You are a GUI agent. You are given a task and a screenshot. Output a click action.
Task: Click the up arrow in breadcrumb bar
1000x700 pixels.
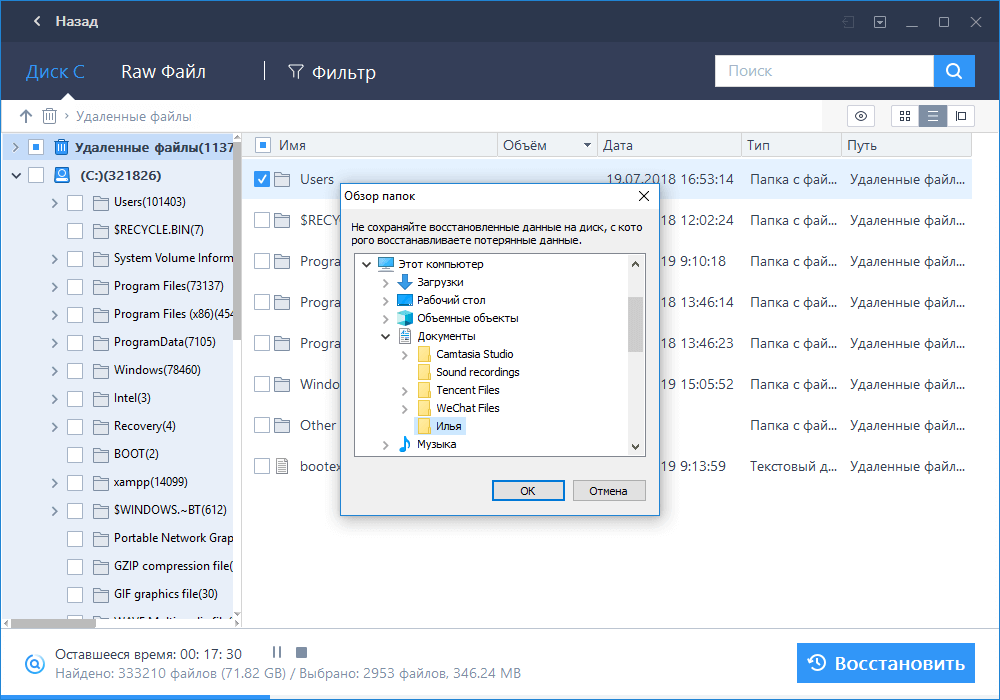(x=26, y=116)
